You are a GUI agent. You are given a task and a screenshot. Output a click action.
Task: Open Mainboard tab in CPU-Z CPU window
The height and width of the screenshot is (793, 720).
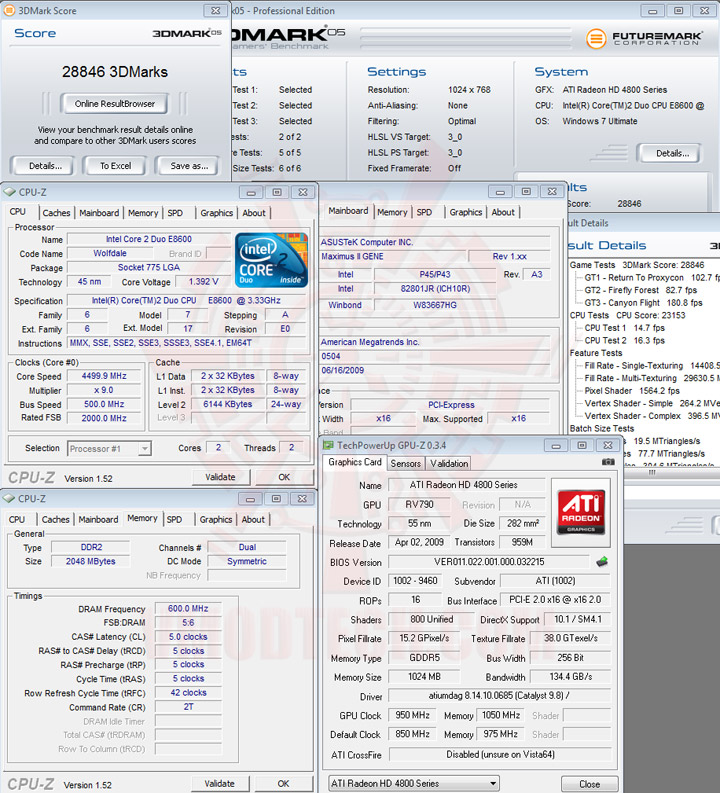click(x=99, y=213)
